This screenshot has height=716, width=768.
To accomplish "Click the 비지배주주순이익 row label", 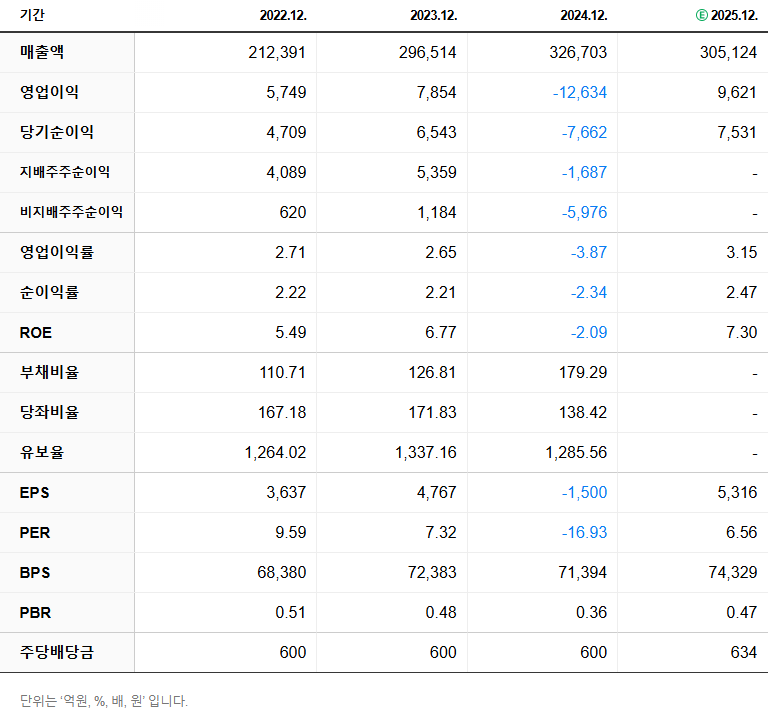I will 71,212.
